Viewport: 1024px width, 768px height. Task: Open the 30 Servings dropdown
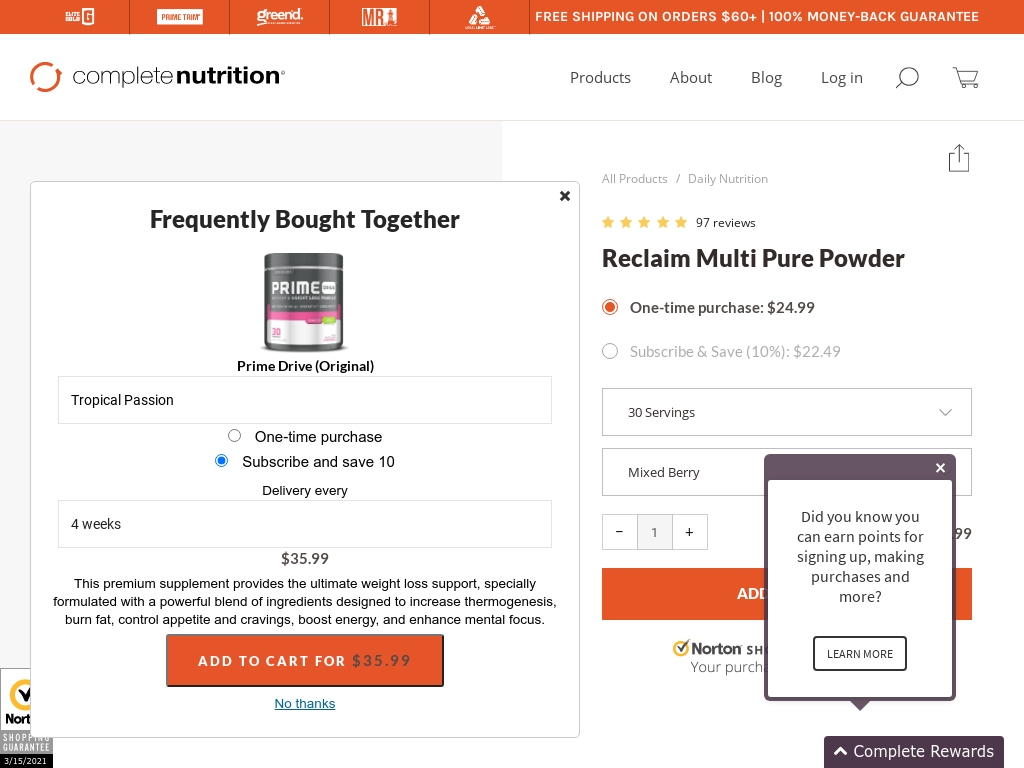[x=786, y=412]
